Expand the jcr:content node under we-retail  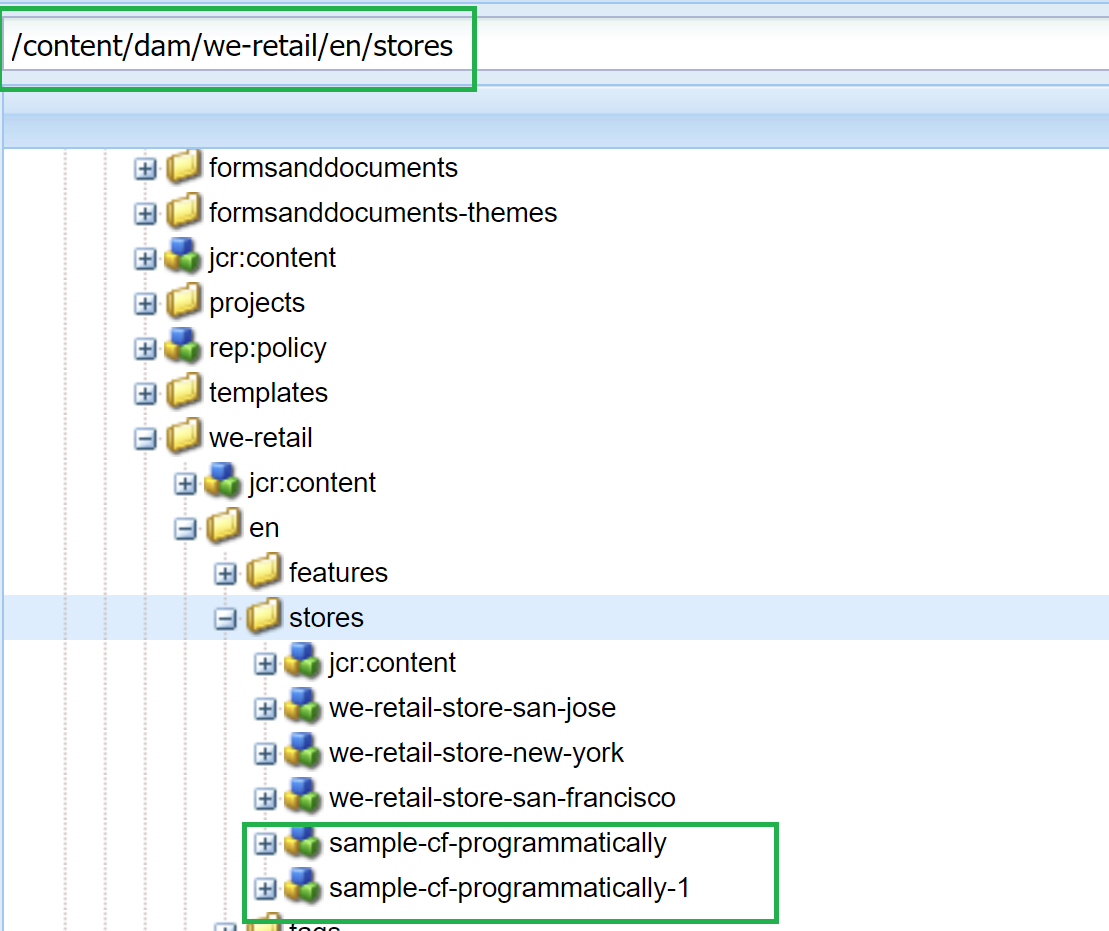point(185,482)
